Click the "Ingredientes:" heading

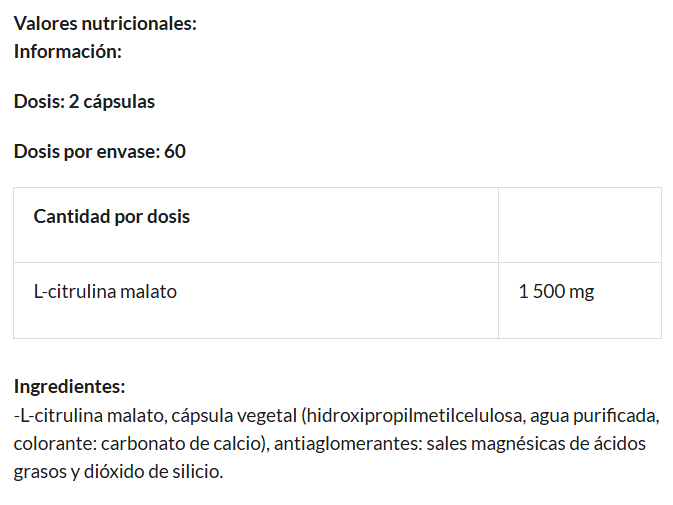69,386
